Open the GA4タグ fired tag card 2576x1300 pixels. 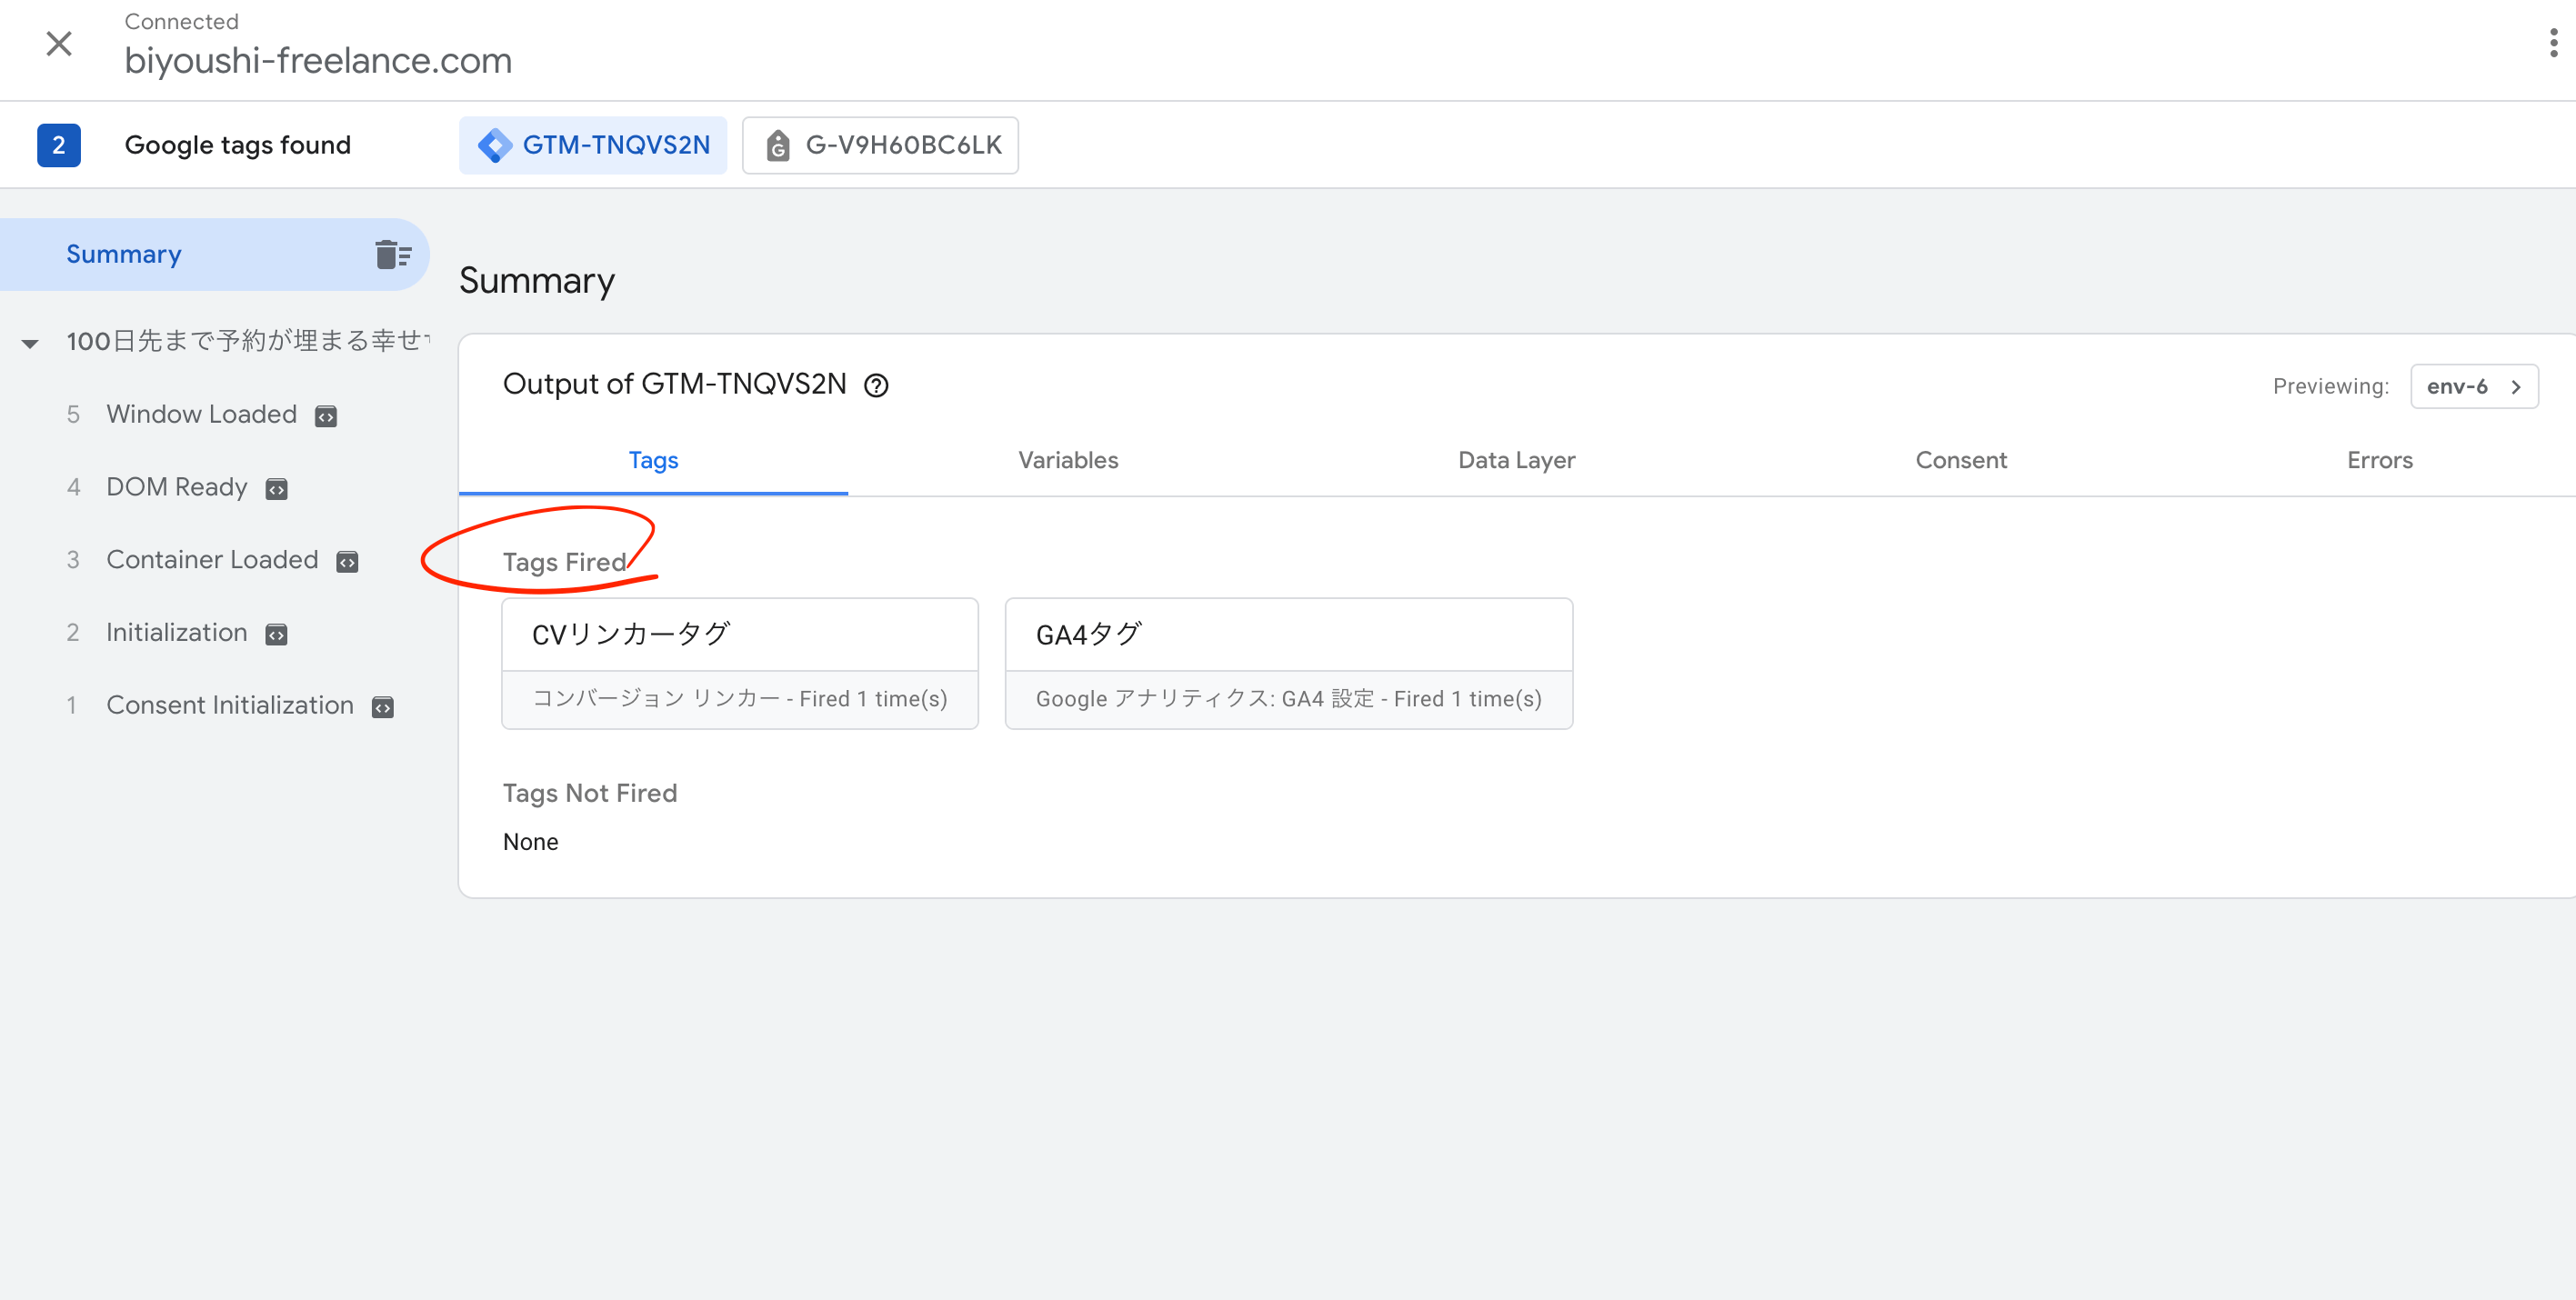(x=1288, y=663)
